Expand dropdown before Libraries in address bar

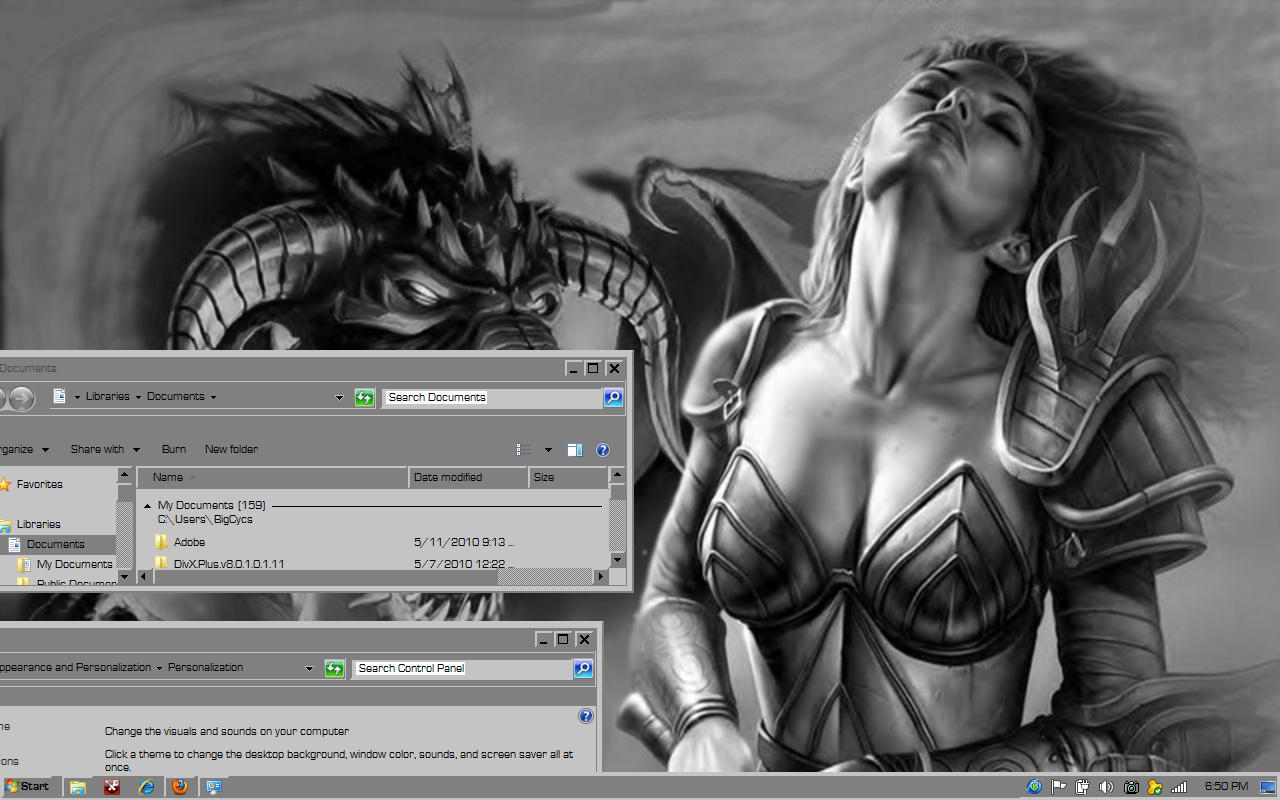(x=77, y=397)
